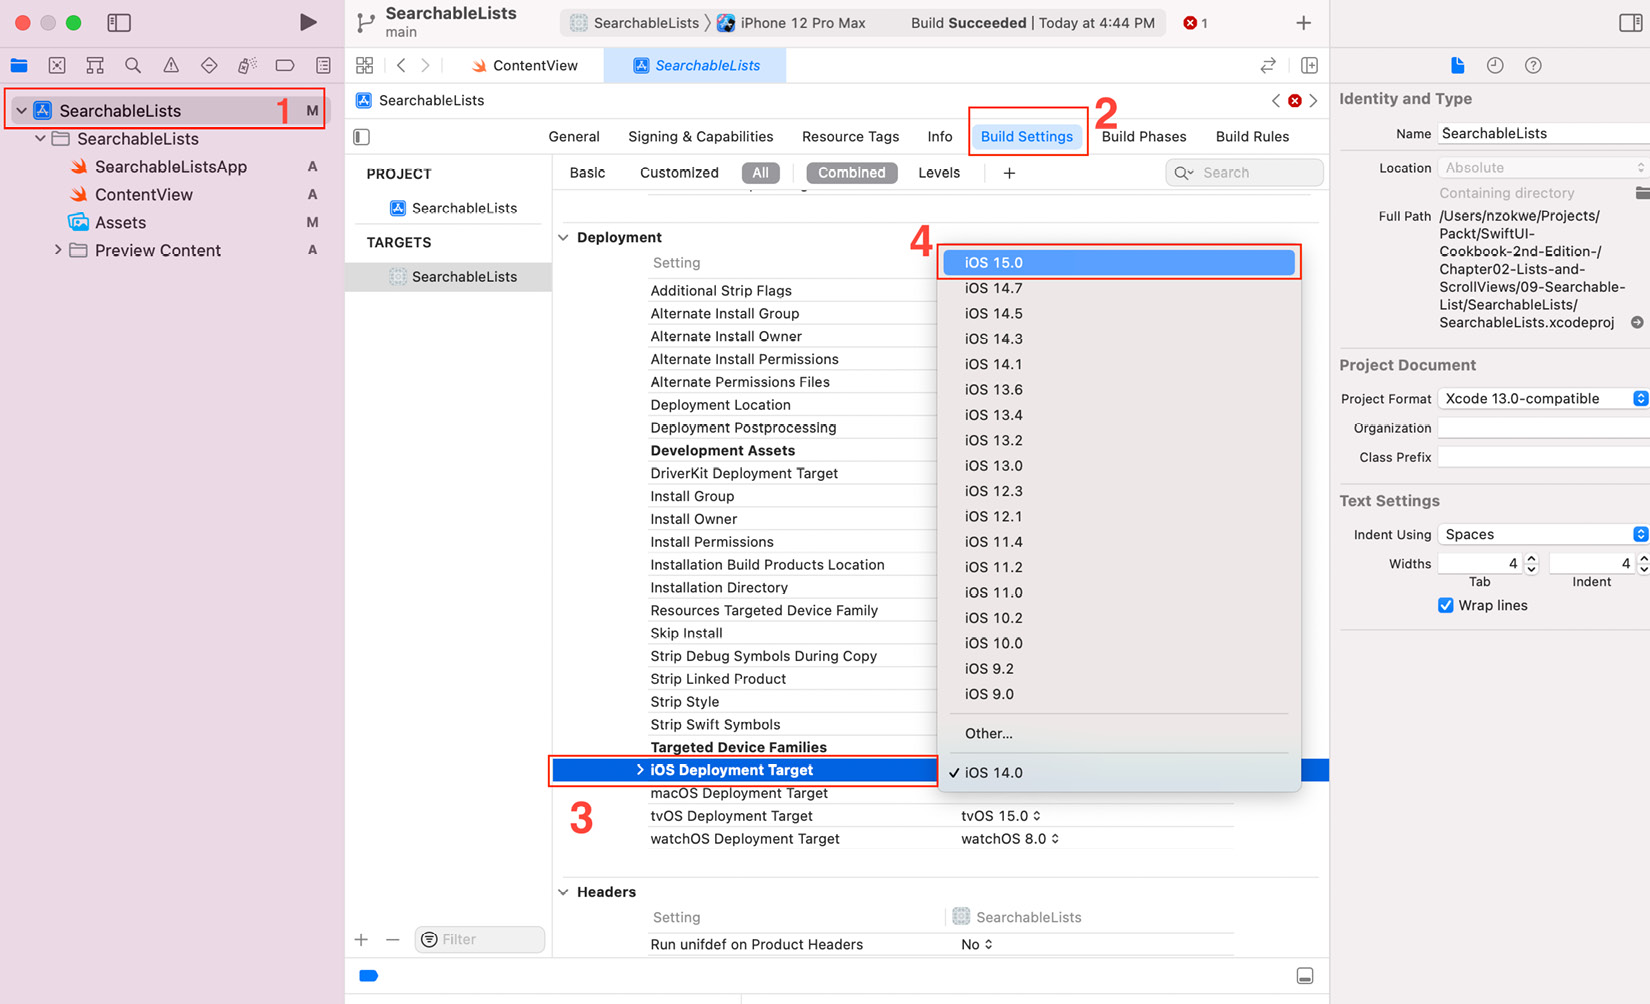Go back with the editor back arrow
1650x1004 pixels.
point(401,65)
